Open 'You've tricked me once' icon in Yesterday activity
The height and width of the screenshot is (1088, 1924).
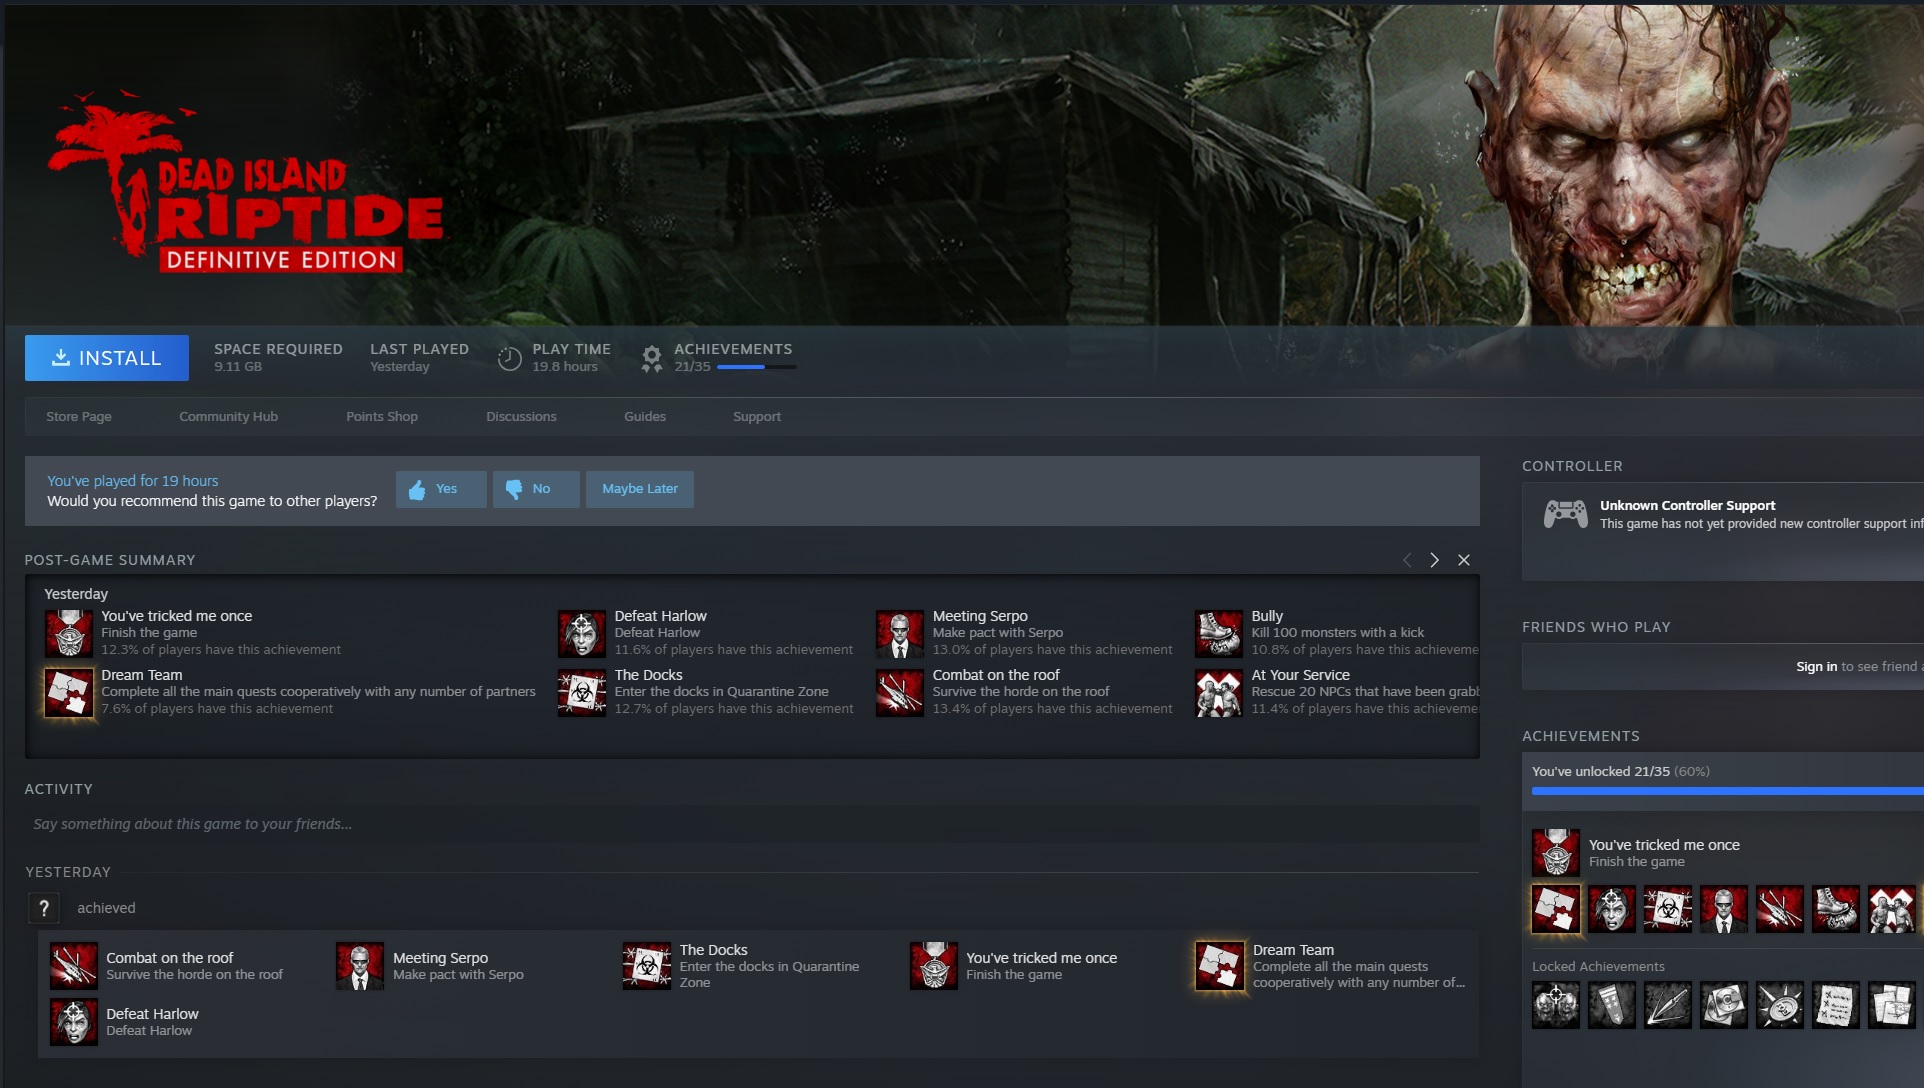pyautogui.click(x=934, y=966)
